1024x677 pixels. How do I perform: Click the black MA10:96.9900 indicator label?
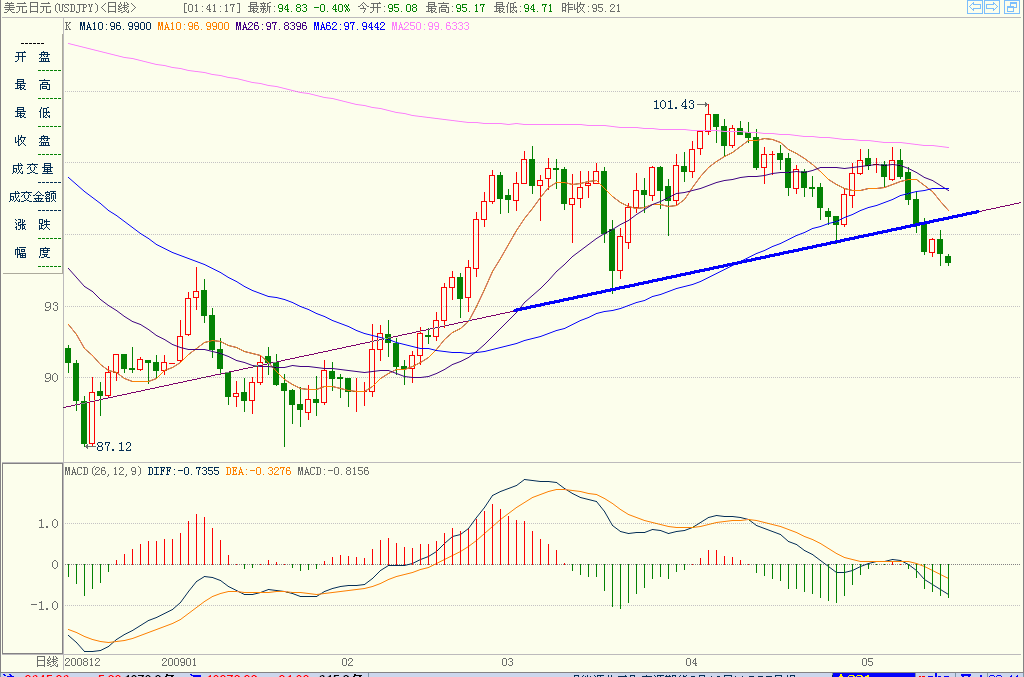click(115, 26)
